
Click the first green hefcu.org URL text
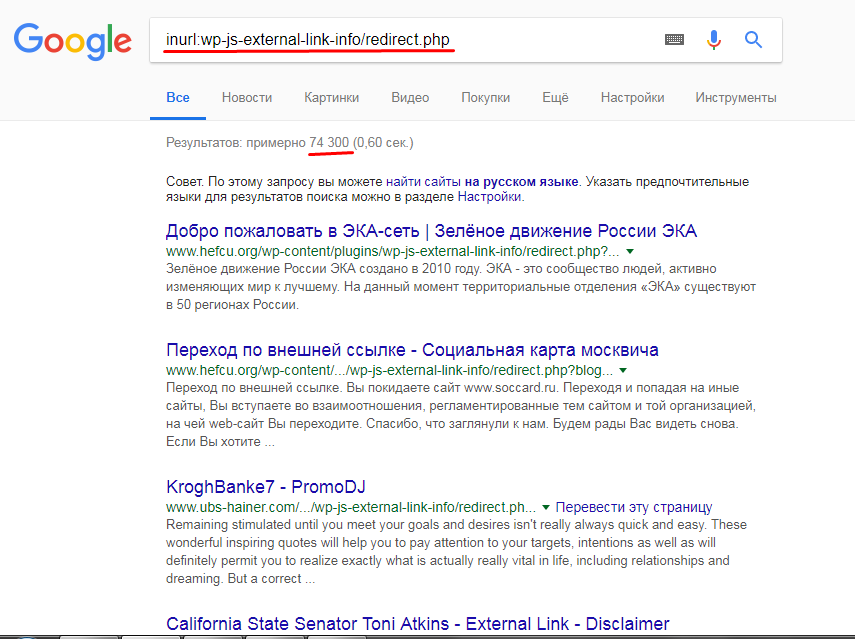pyautogui.click(x=393, y=251)
